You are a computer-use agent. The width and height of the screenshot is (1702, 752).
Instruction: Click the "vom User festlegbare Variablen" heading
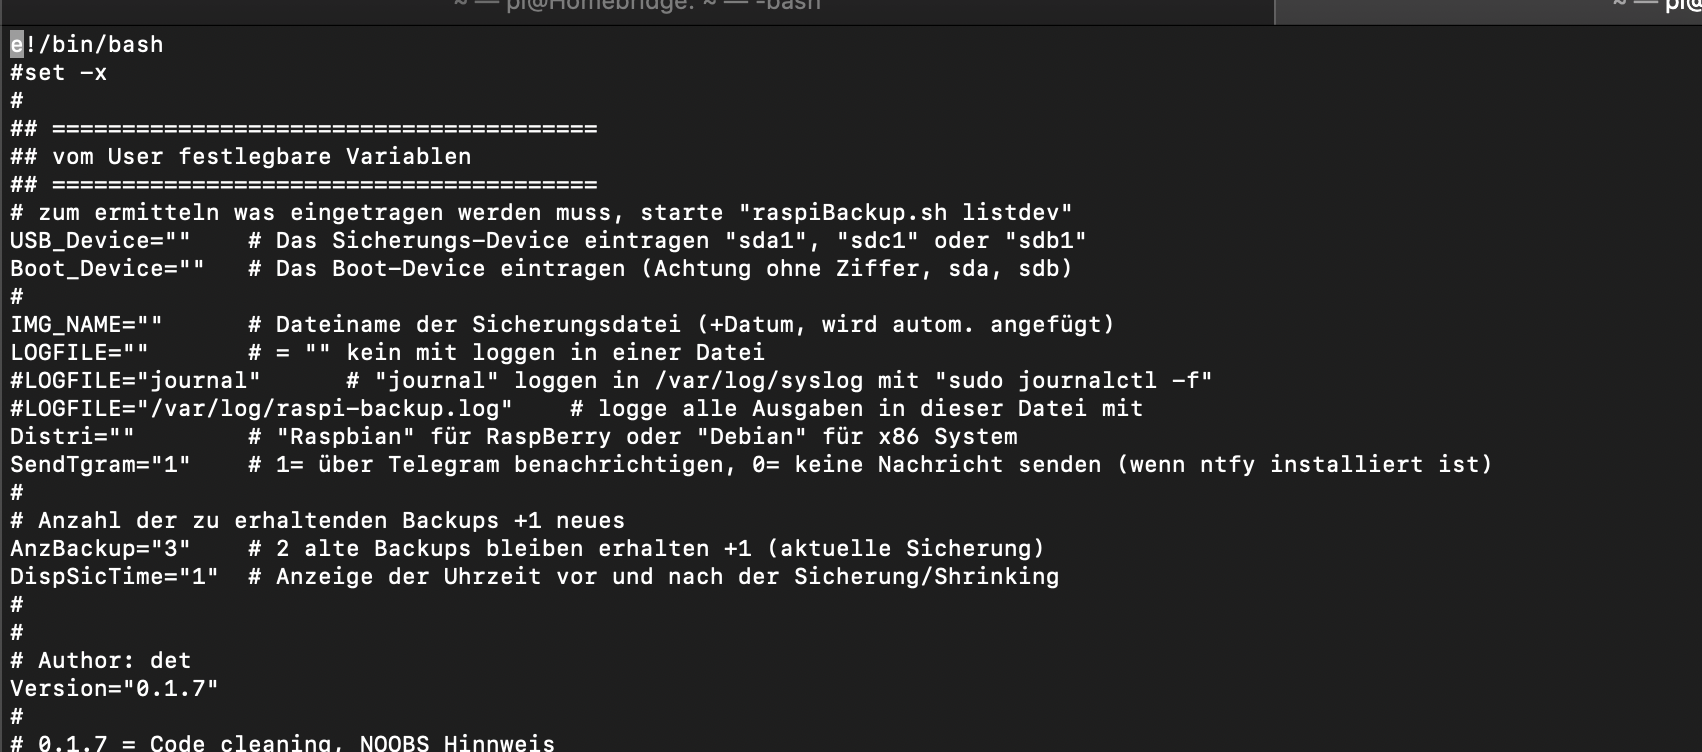(x=261, y=157)
